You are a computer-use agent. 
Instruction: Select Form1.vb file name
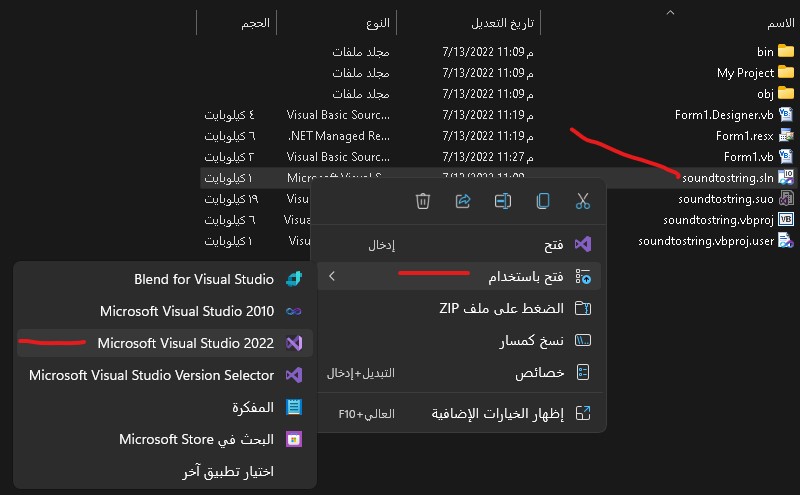748,157
